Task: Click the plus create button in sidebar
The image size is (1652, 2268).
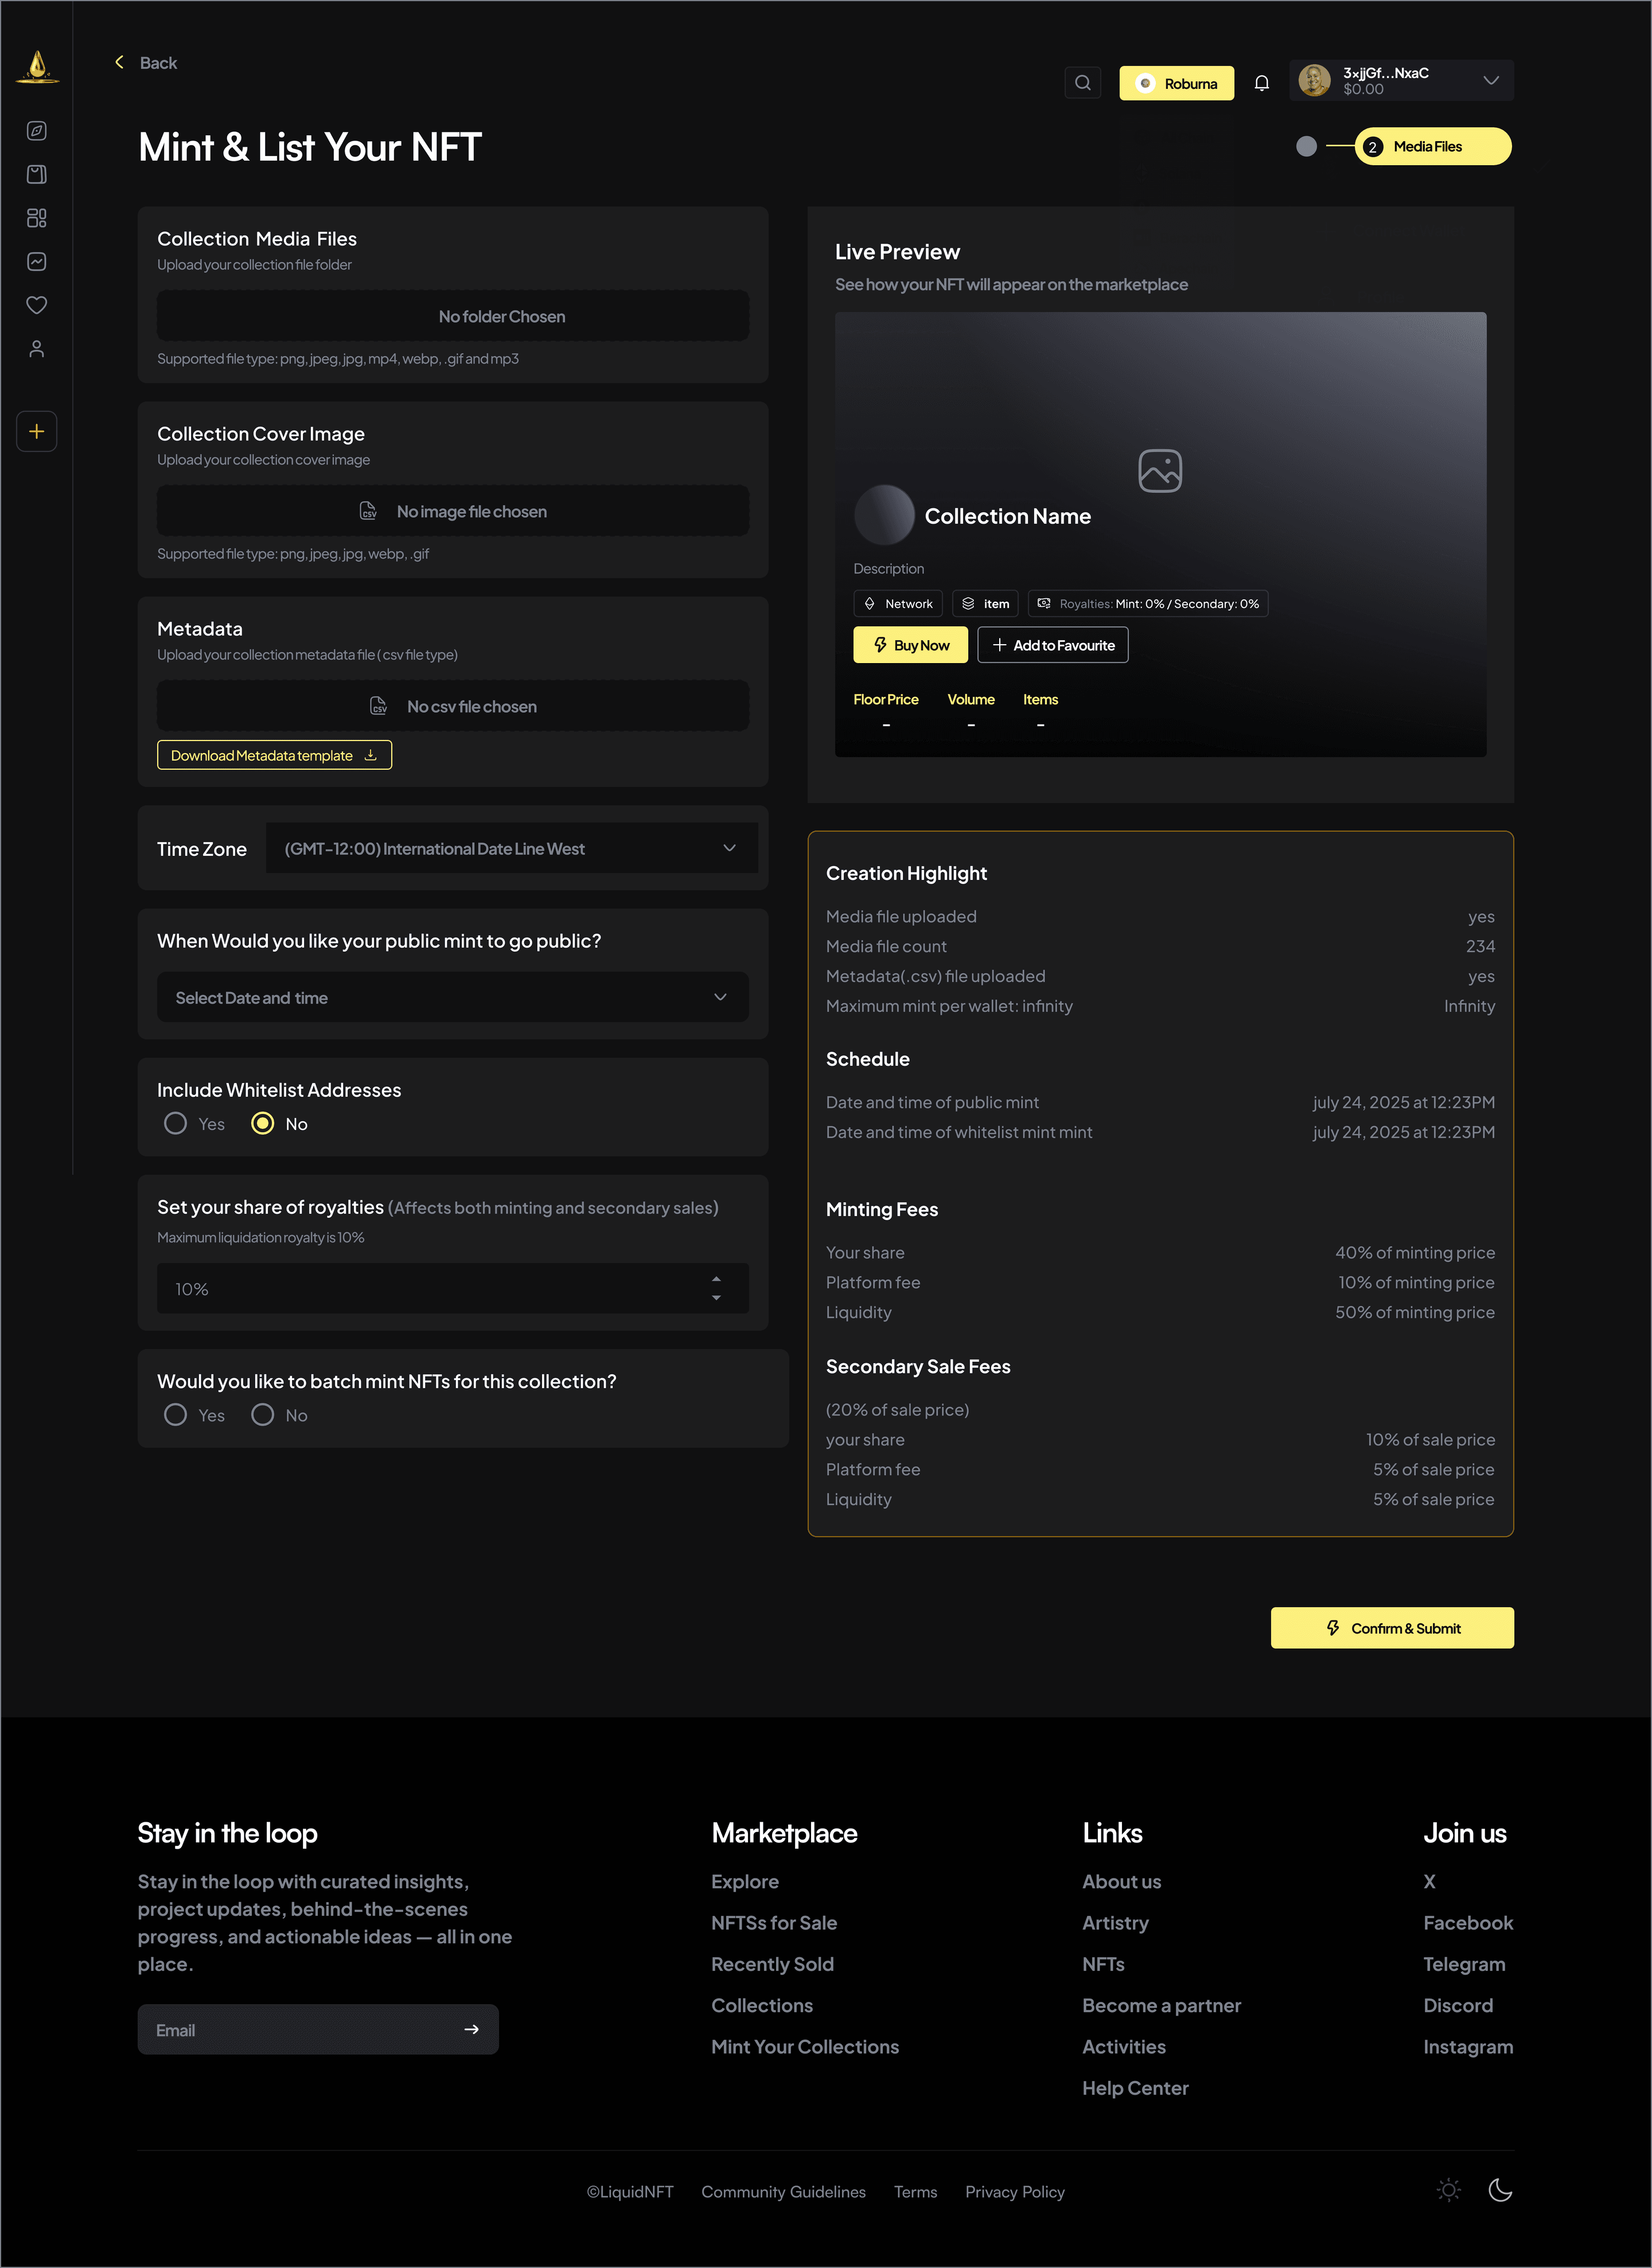Action: pos(37,432)
